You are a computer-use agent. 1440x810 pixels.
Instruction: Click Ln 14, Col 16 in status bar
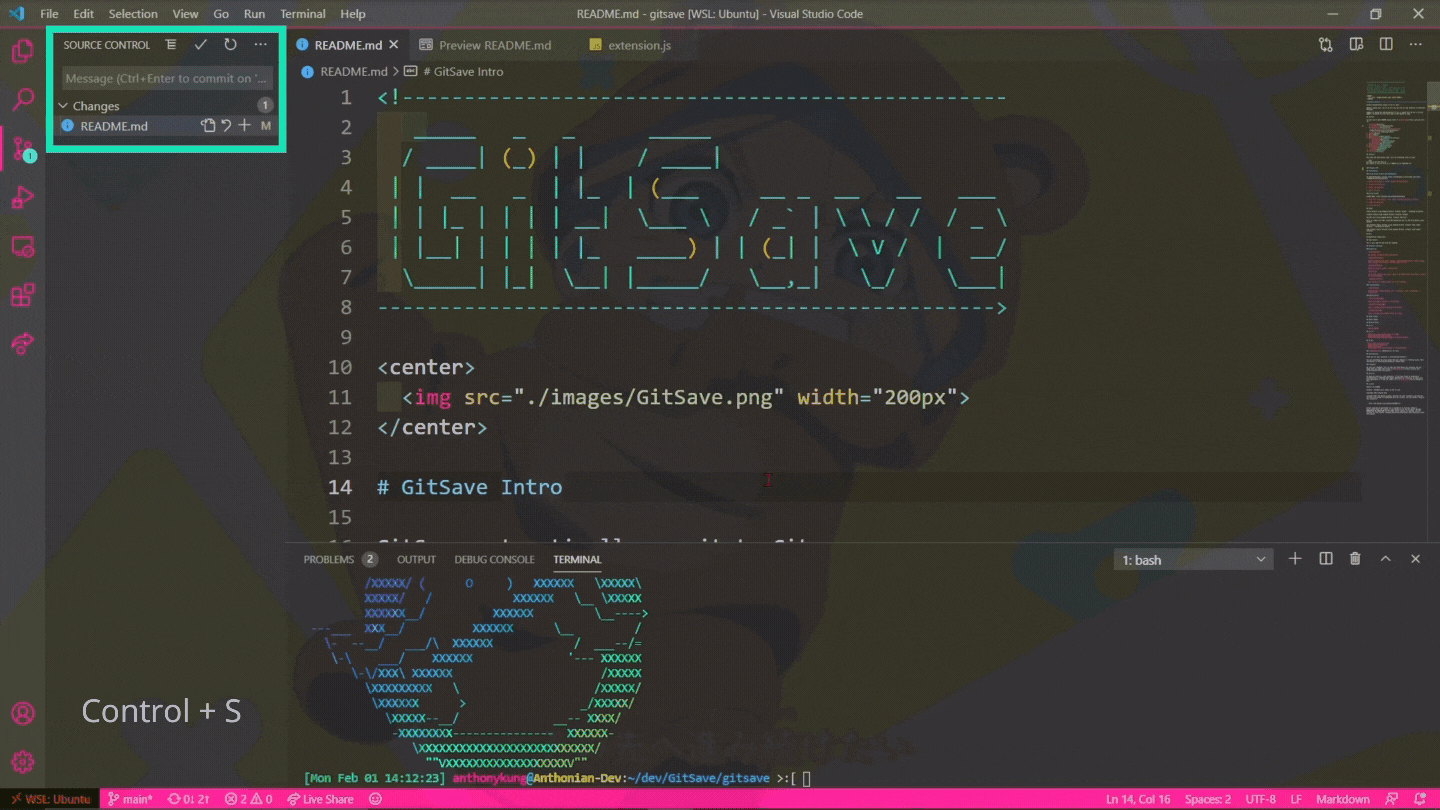click(1140, 799)
